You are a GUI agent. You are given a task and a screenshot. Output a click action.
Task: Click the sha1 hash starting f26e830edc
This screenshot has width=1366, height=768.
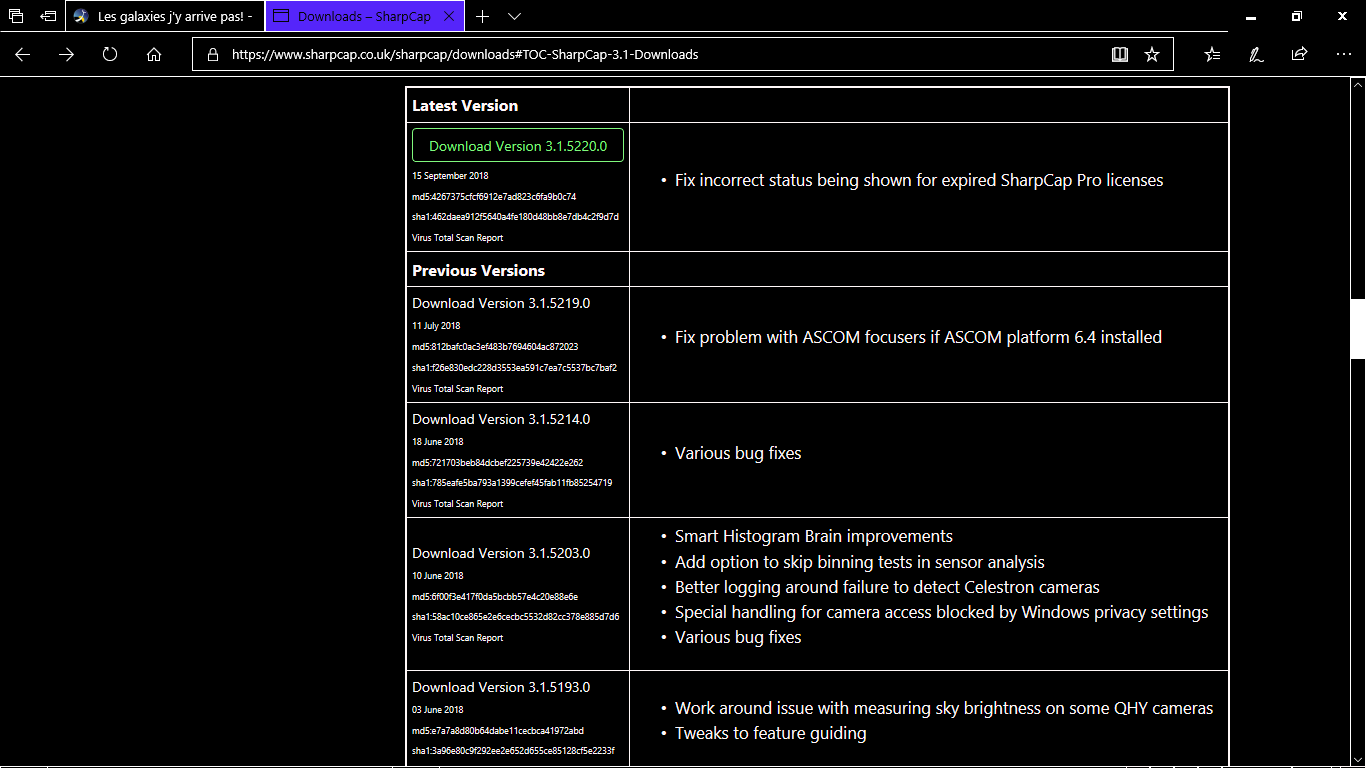pos(514,368)
